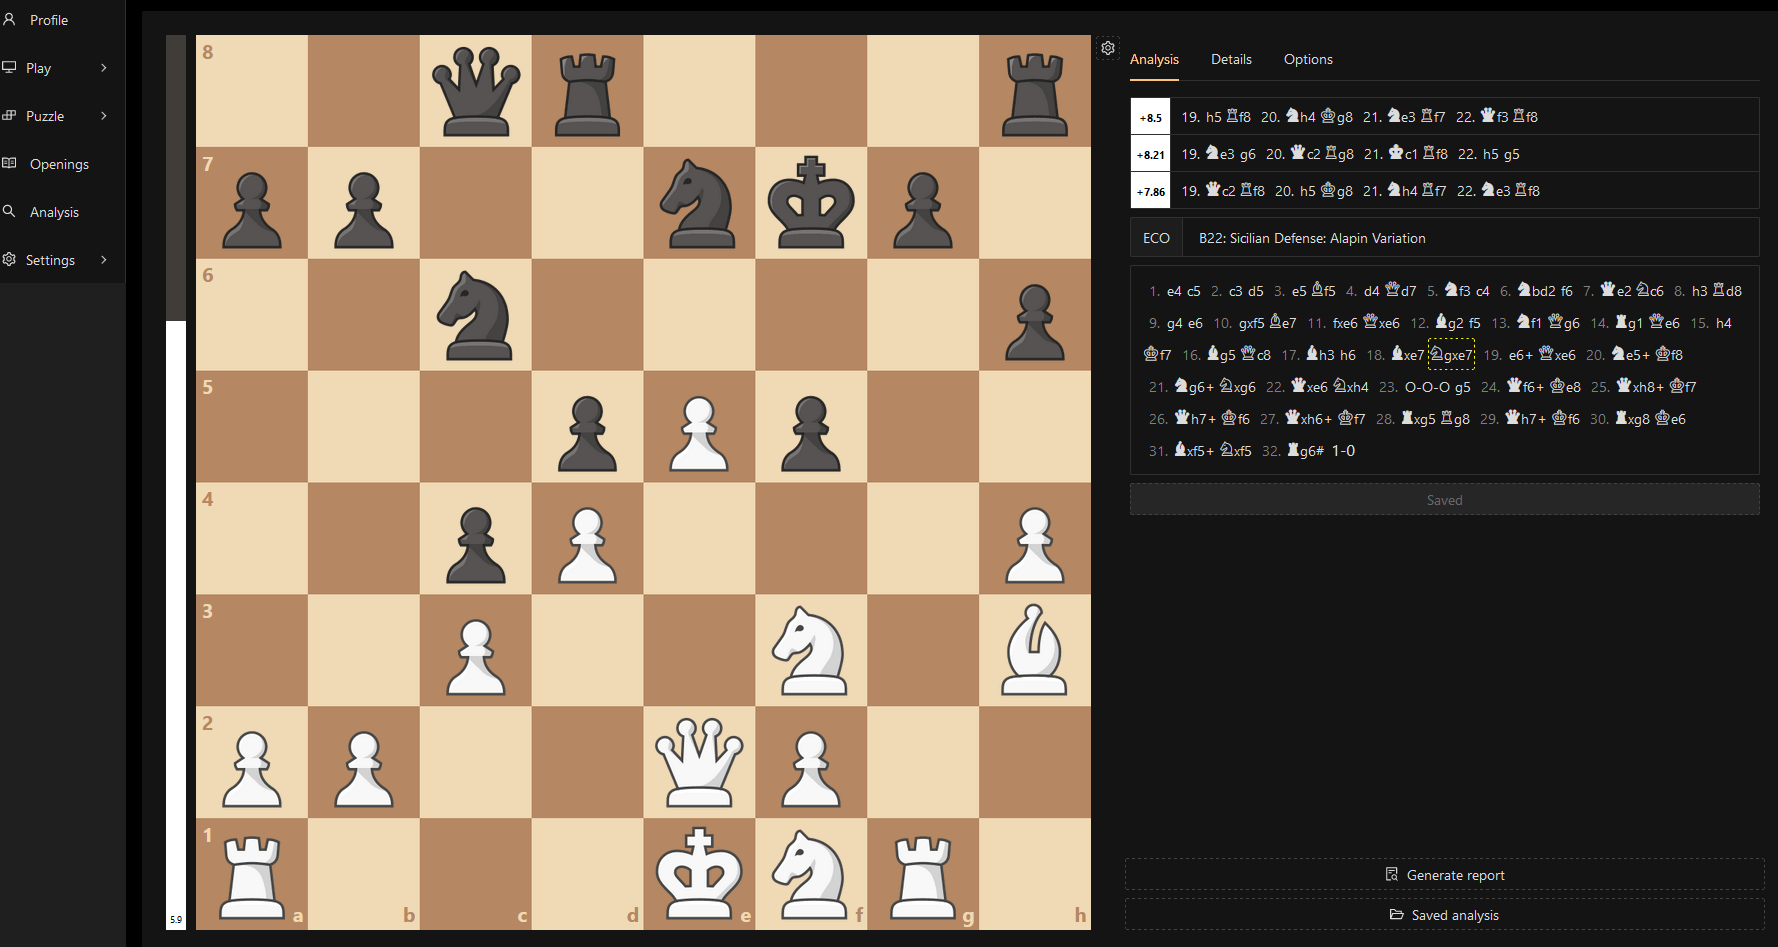Click the highlighted knight xe7 move
Screen dimensions: 1778x947
tap(1451, 355)
